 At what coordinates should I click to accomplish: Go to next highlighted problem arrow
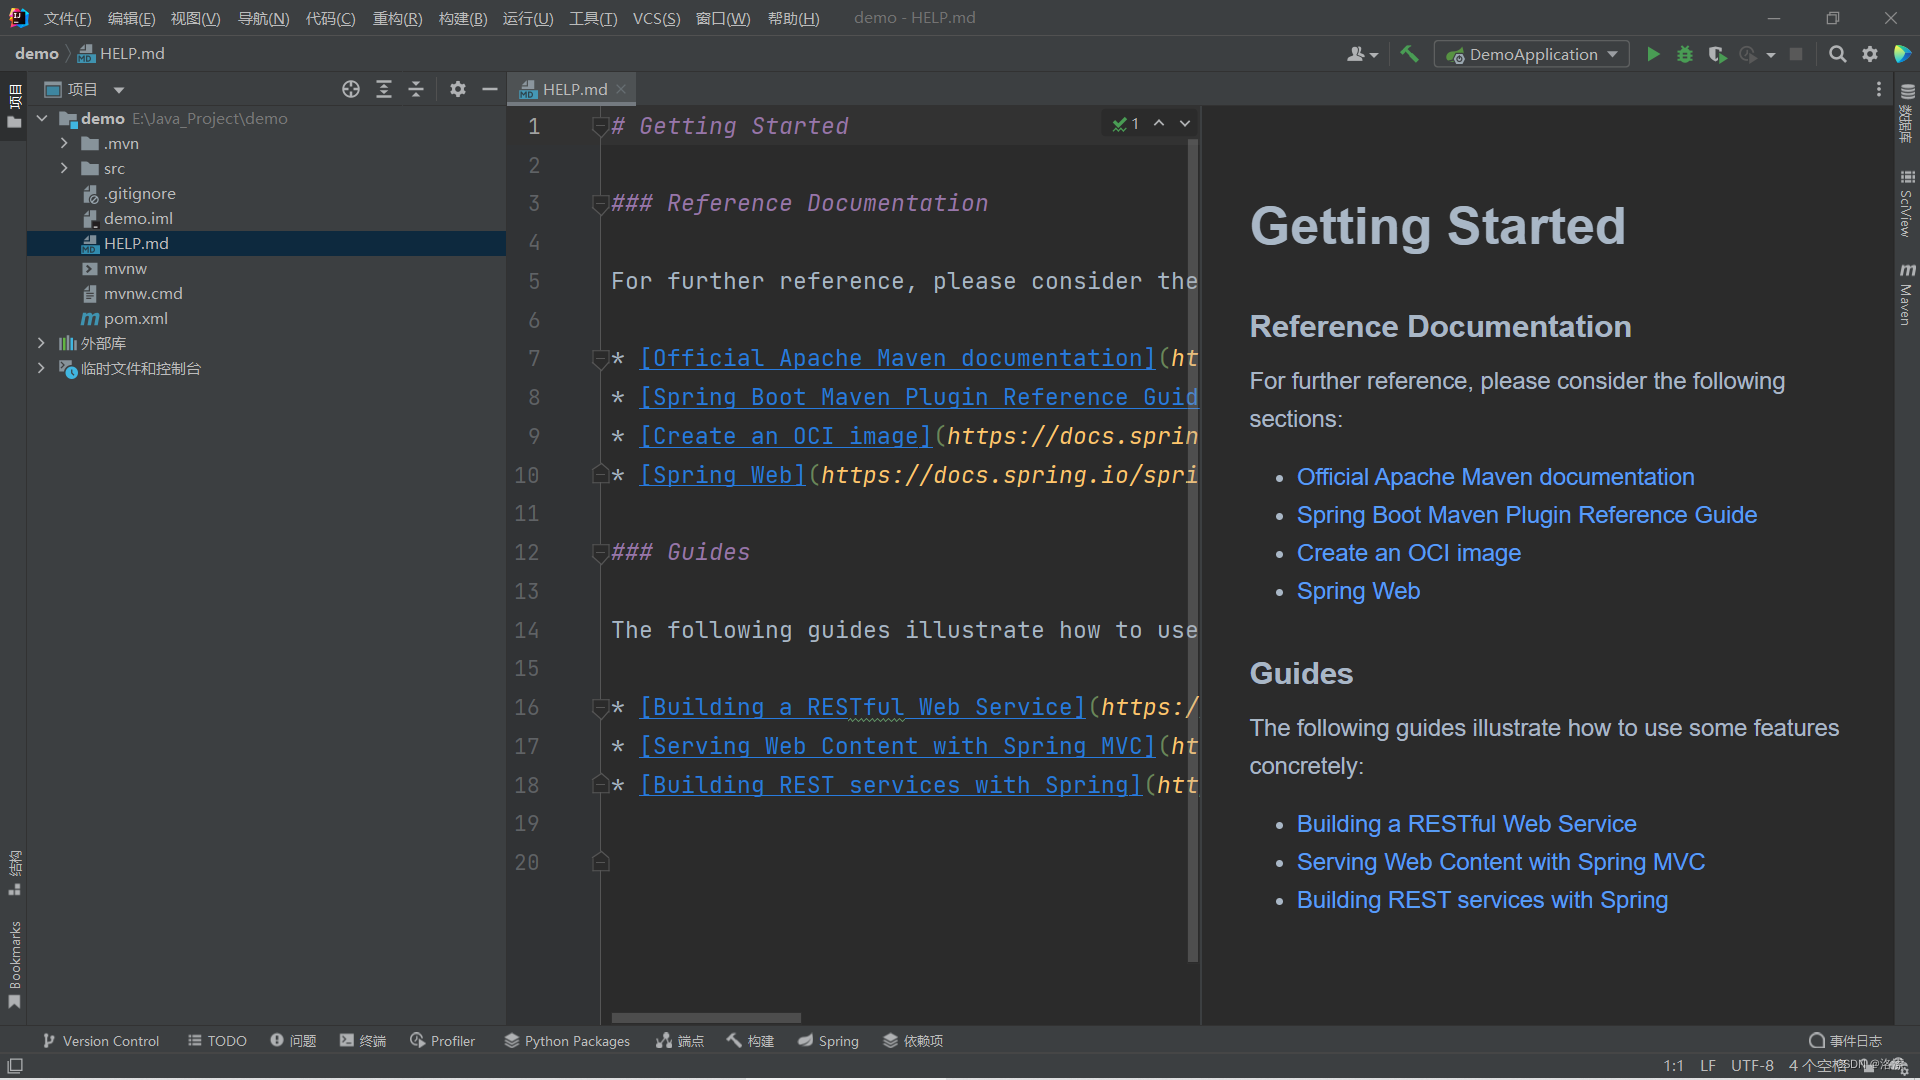click(x=1185, y=123)
